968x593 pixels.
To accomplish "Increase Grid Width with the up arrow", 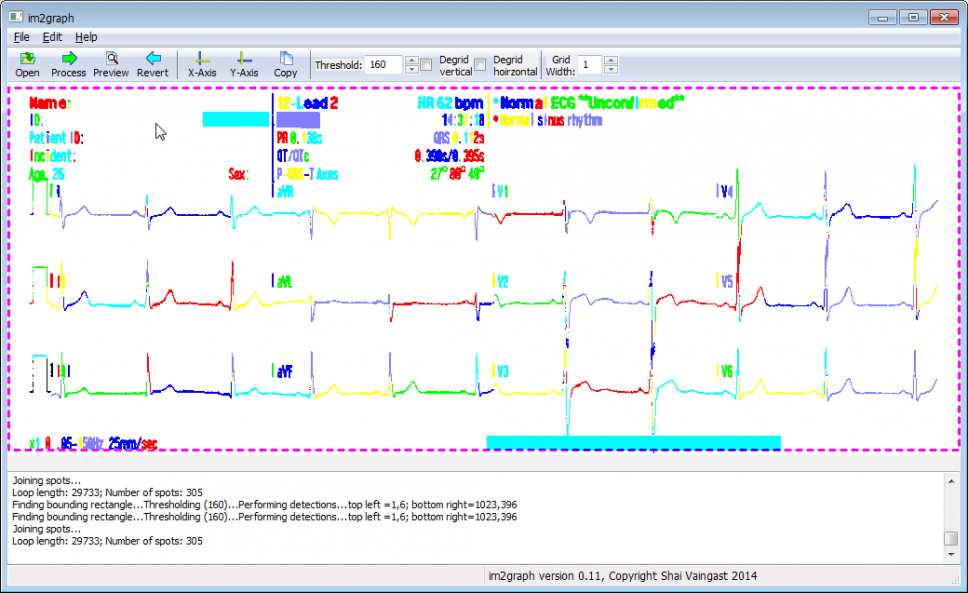I will tap(611, 60).
